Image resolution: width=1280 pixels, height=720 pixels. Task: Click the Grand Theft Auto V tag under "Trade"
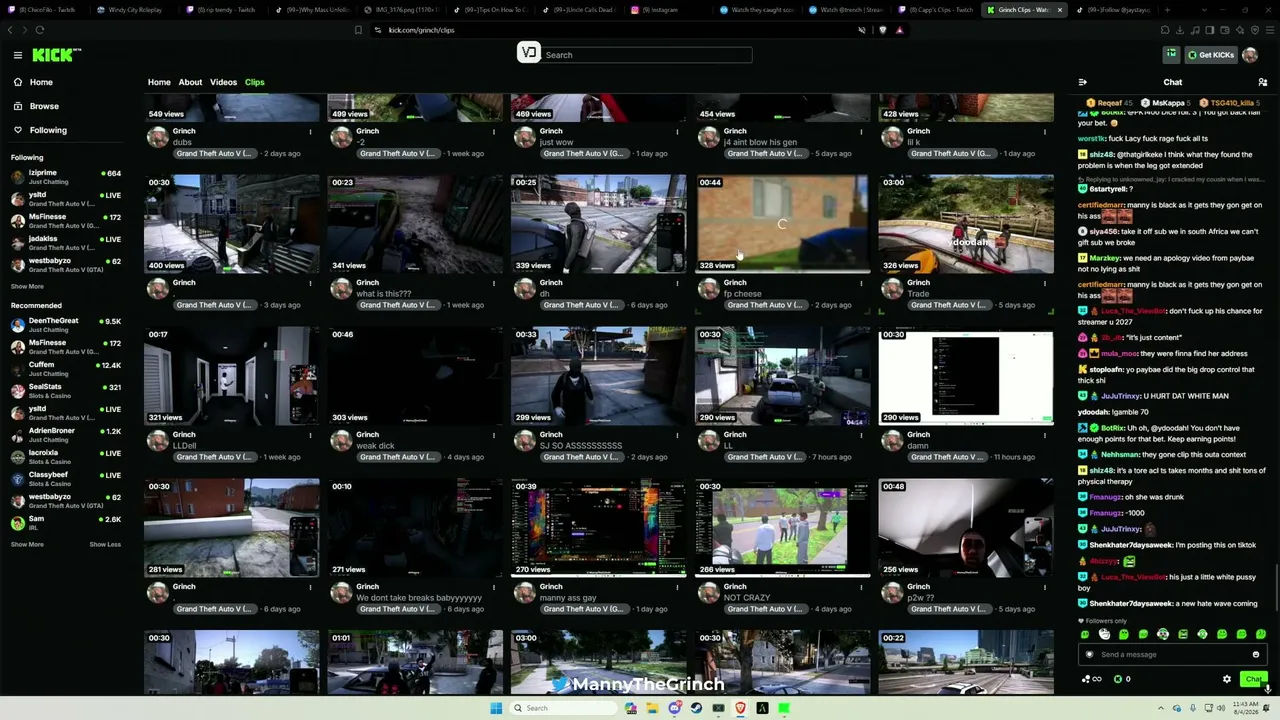coord(951,305)
